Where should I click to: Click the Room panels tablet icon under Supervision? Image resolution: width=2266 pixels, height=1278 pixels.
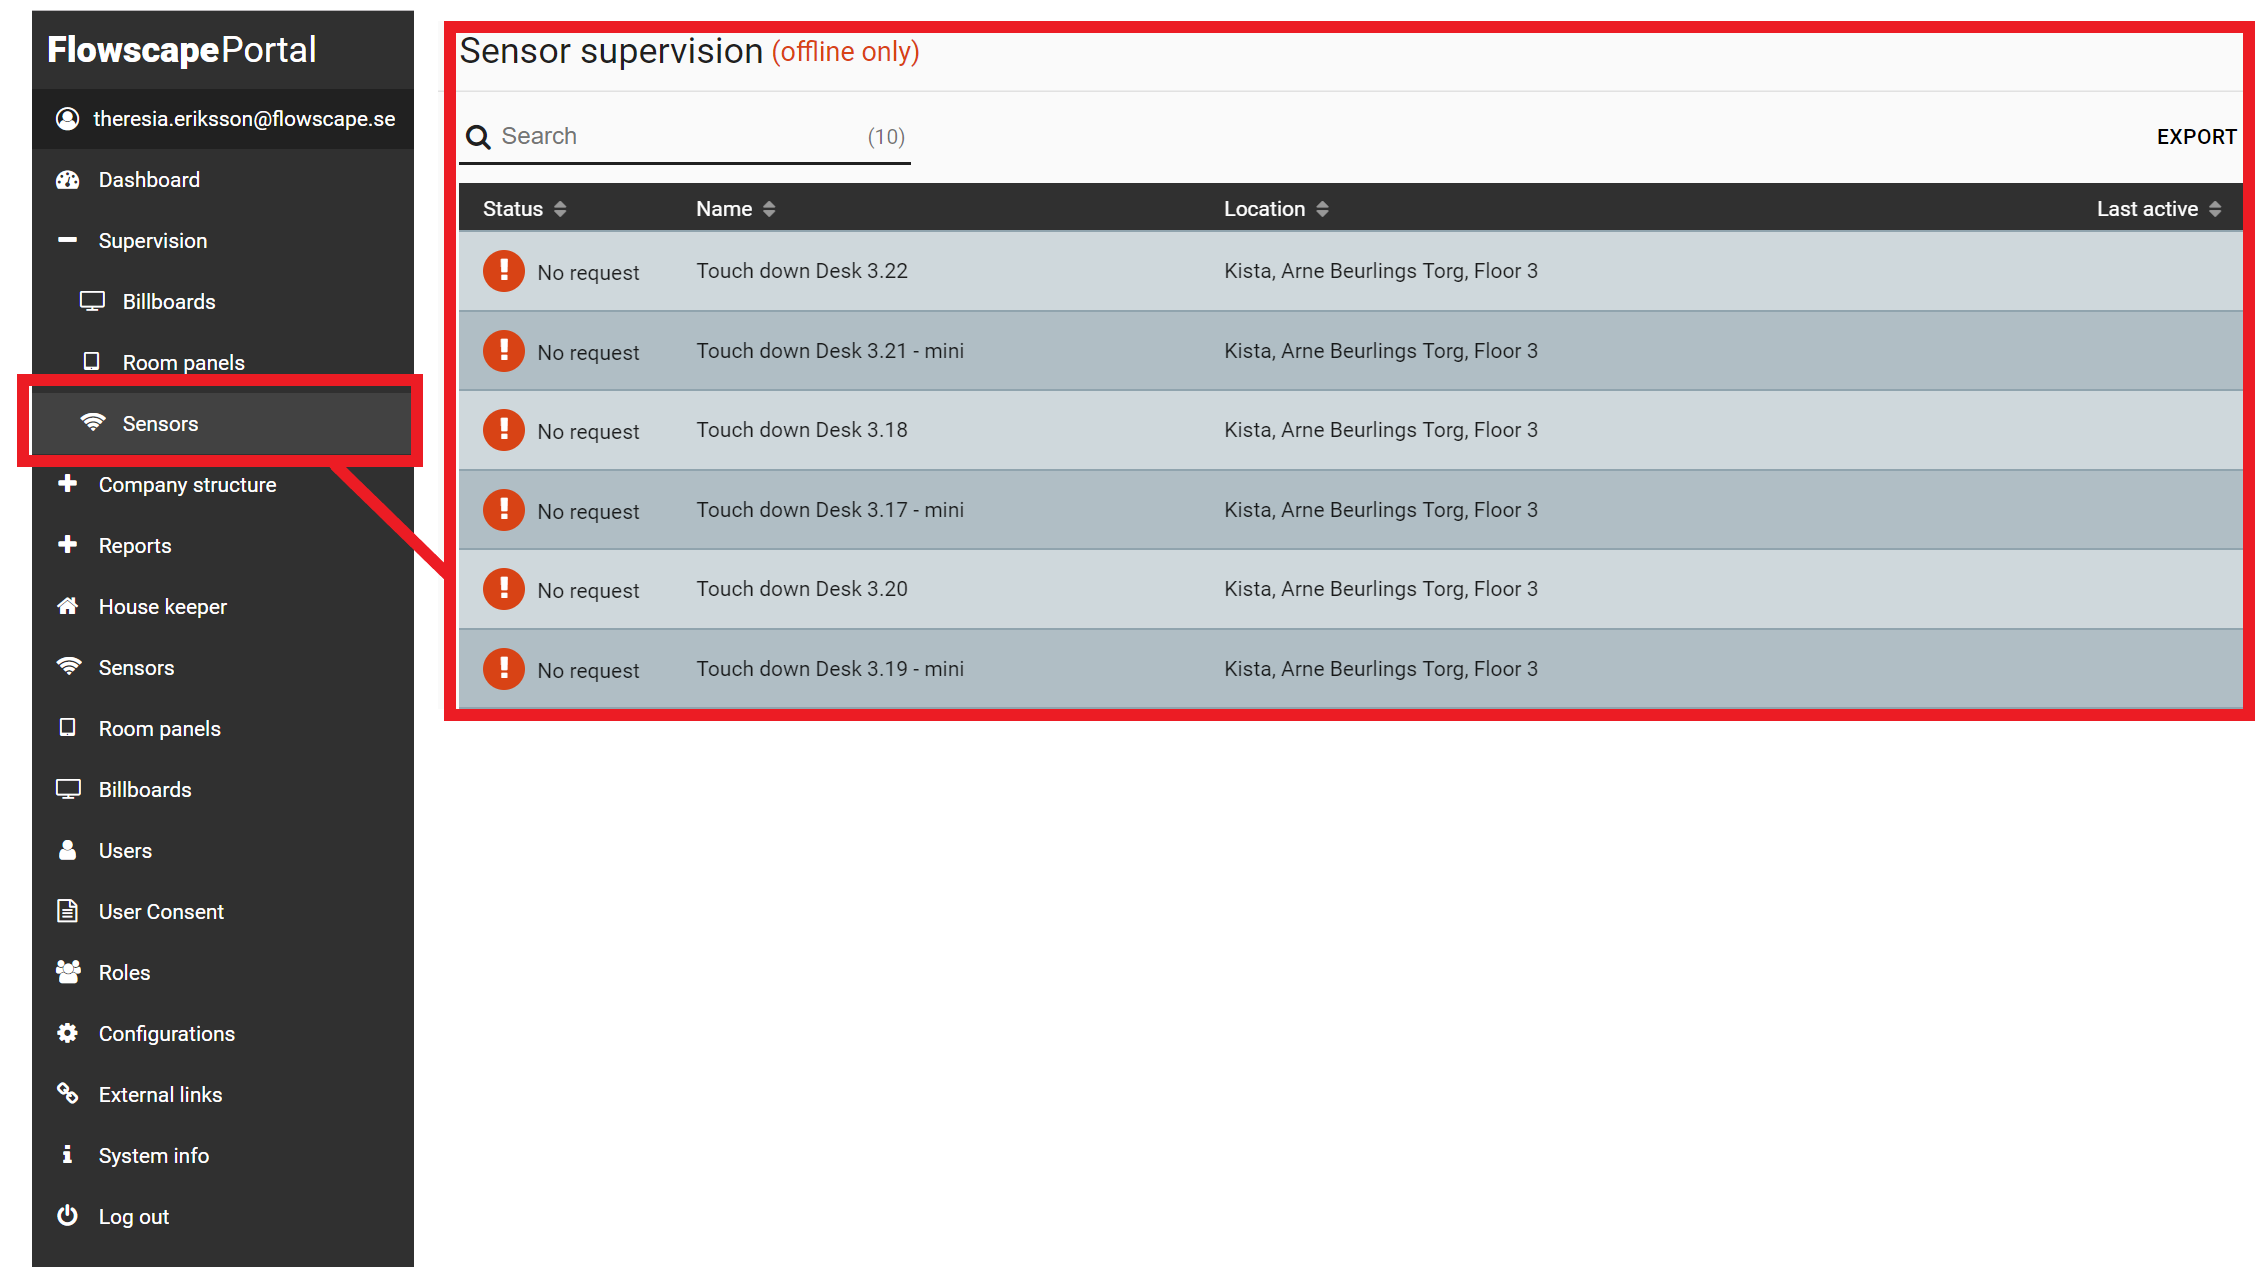(91, 361)
